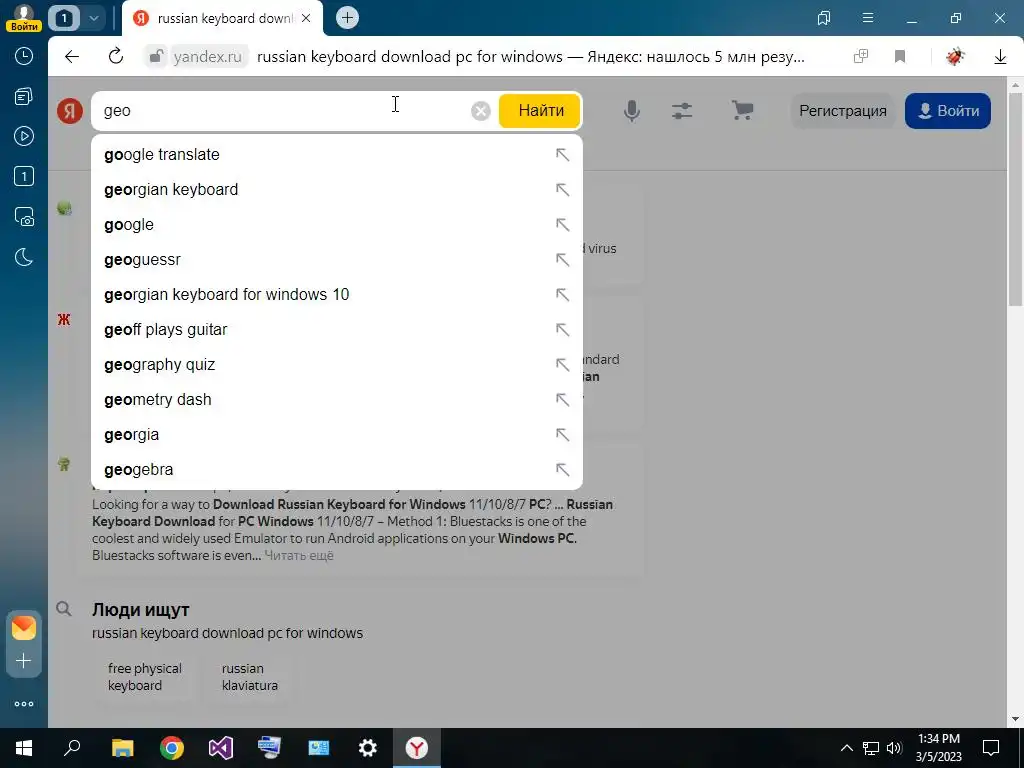Screen dimensions: 1024x768
Task: Open the browser bookmarks panel icon
Action: click(x=824, y=18)
